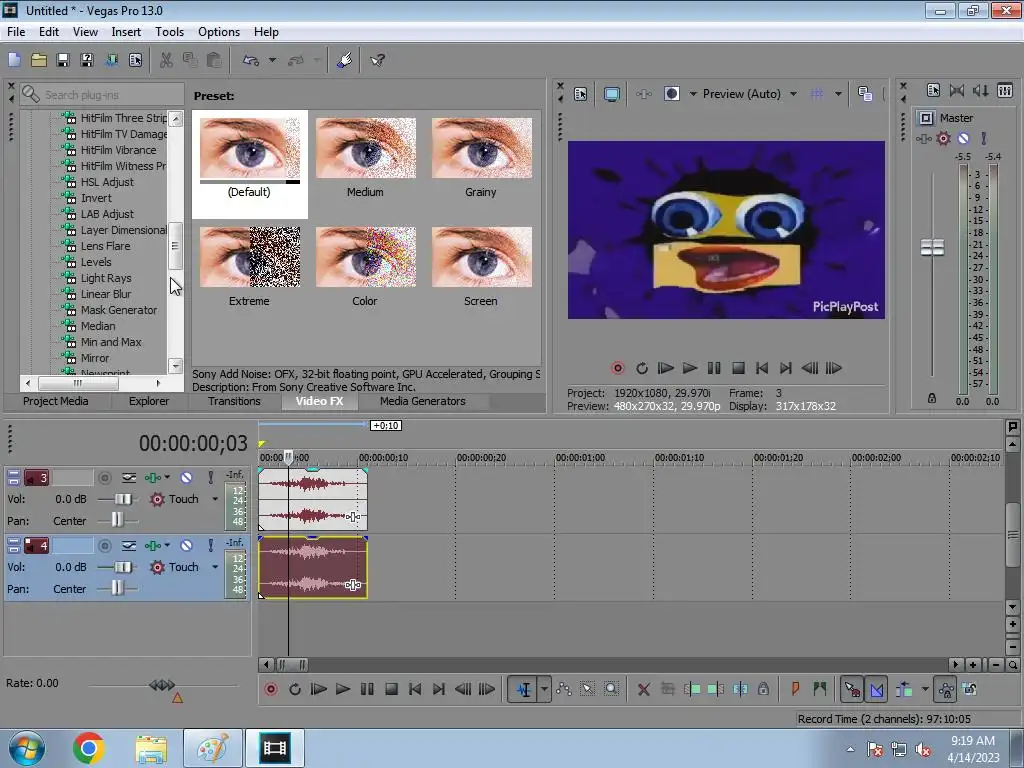Mute audio track 3
This screenshot has width=1024, height=768.
click(186, 478)
